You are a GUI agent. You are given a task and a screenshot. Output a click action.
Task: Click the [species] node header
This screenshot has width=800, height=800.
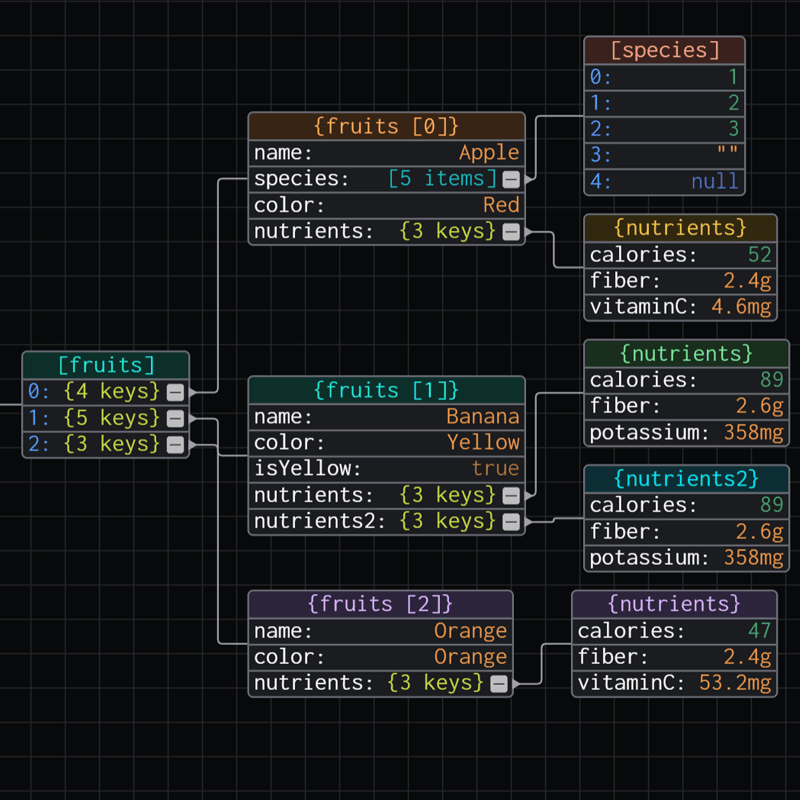pos(664,50)
